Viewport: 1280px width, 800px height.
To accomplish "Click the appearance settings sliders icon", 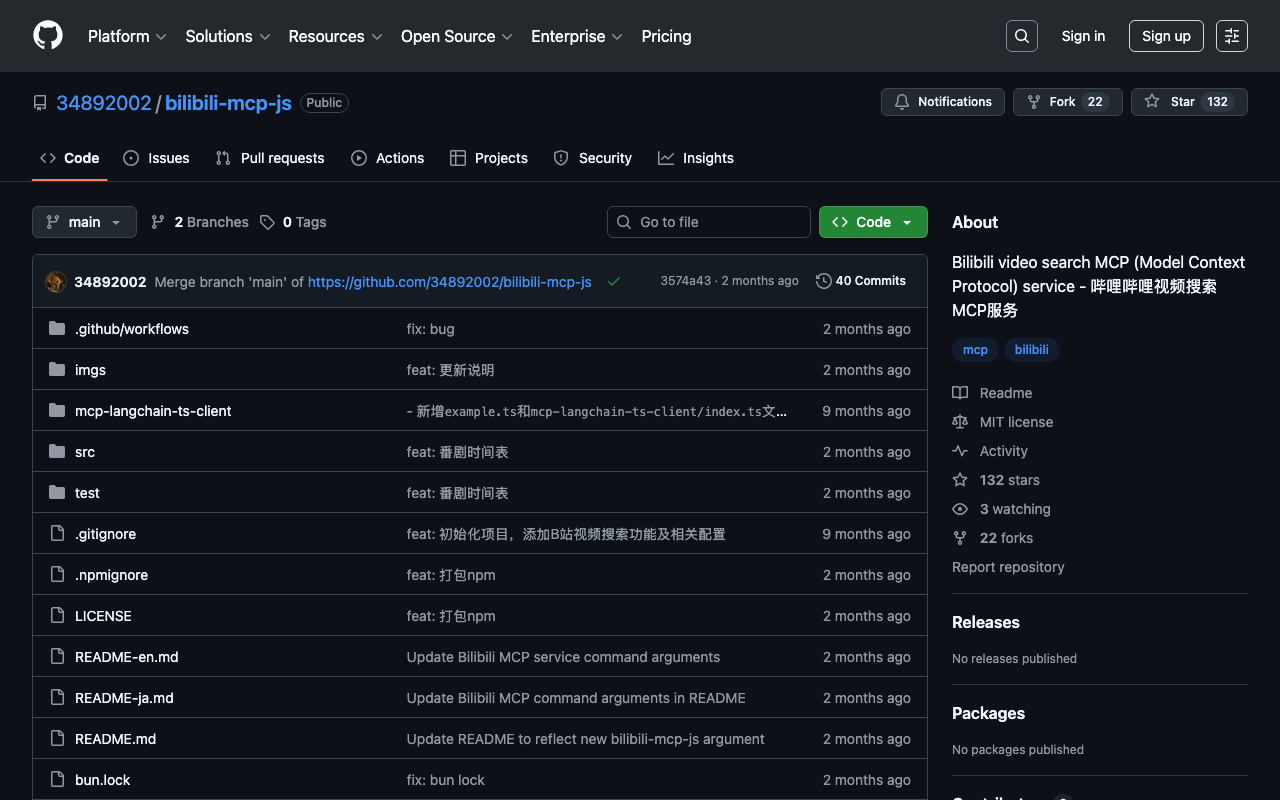I will [x=1231, y=36].
